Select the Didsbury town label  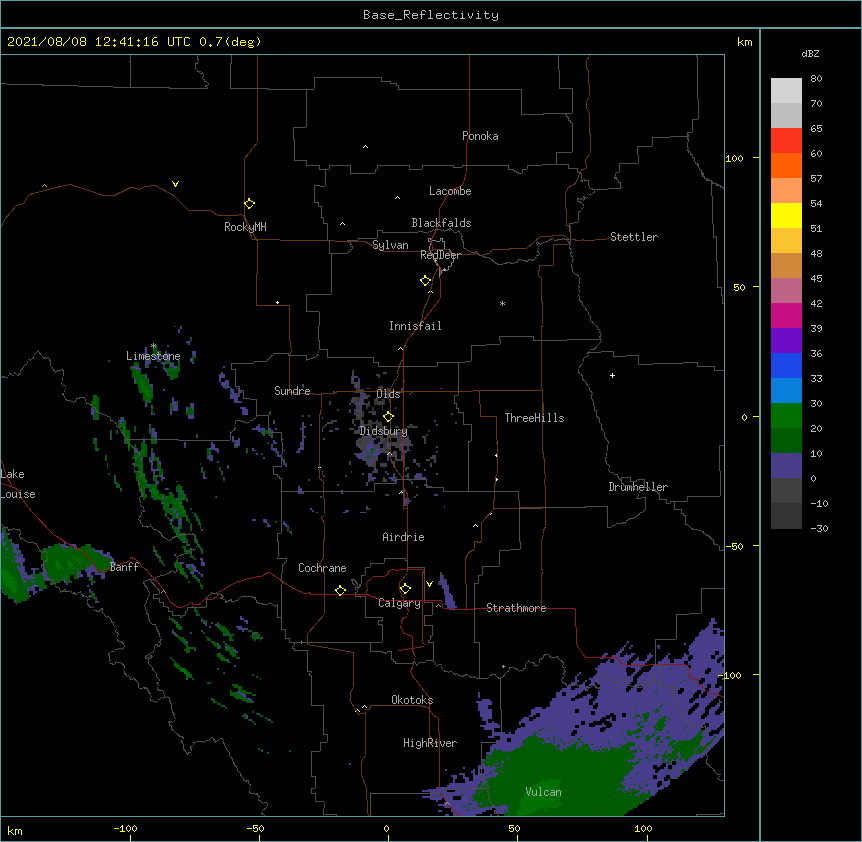384,431
